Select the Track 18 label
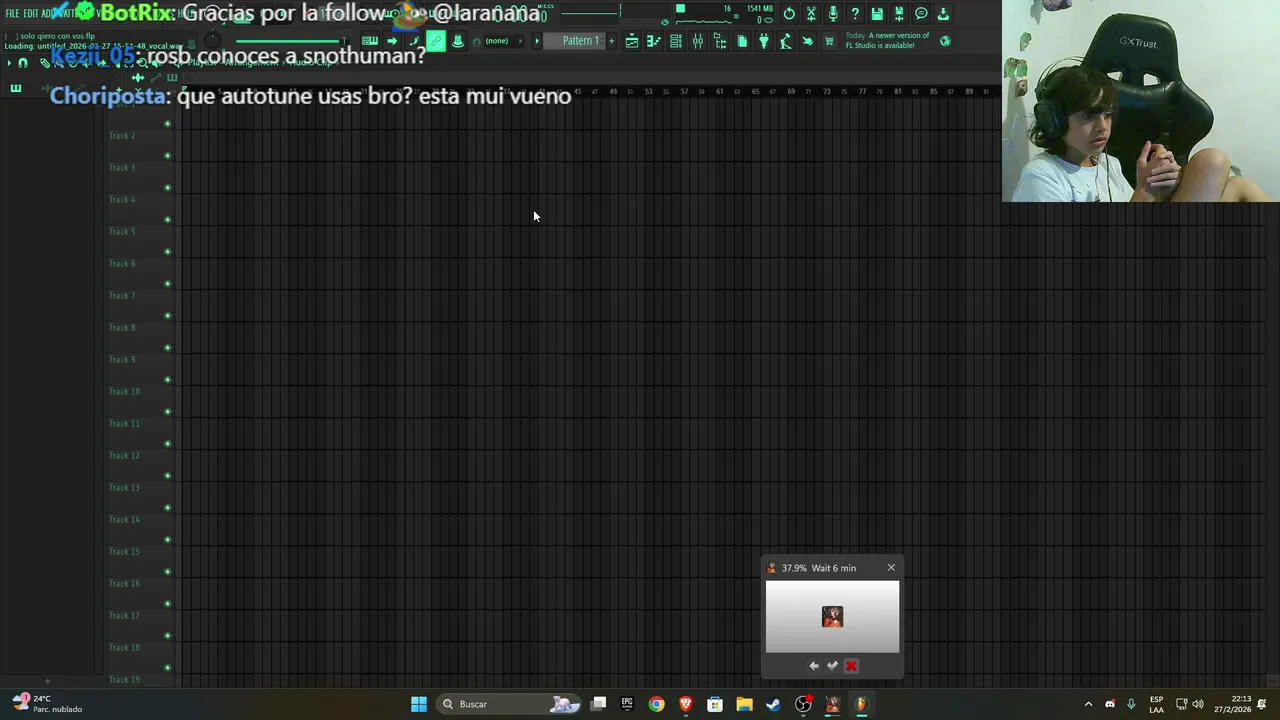The height and width of the screenshot is (720, 1280). (124, 648)
